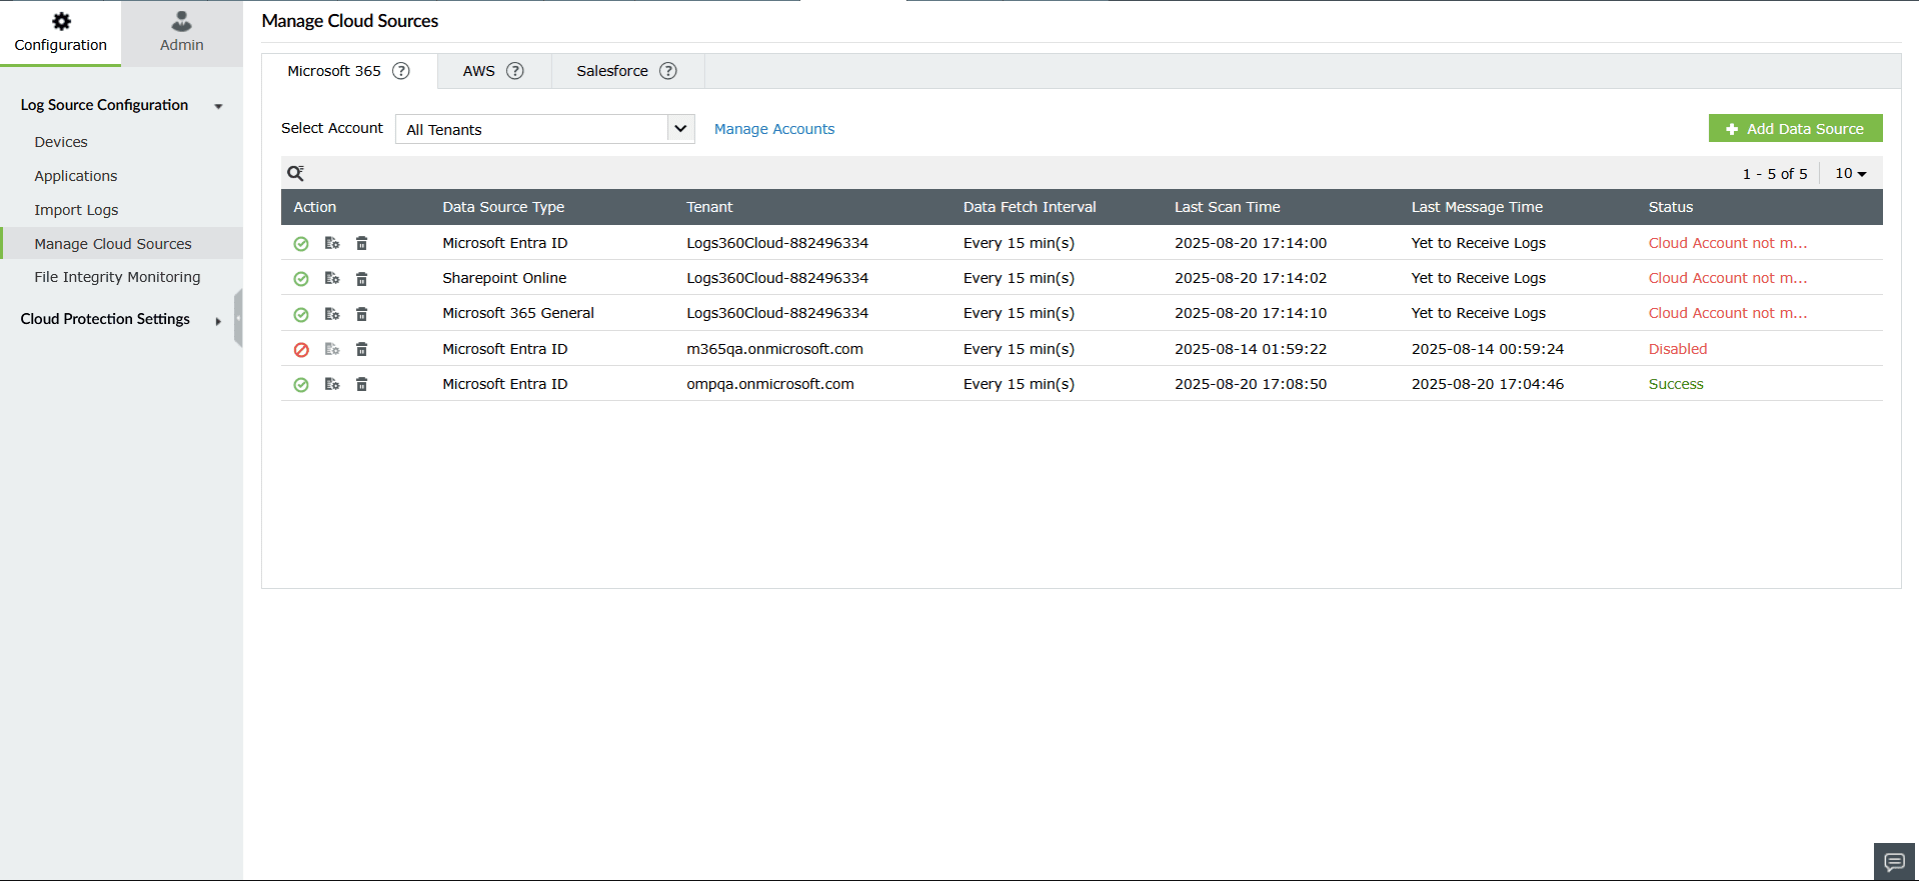Click Add Data Source button
This screenshot has height=881, width=1919.
pos(1795,128)
